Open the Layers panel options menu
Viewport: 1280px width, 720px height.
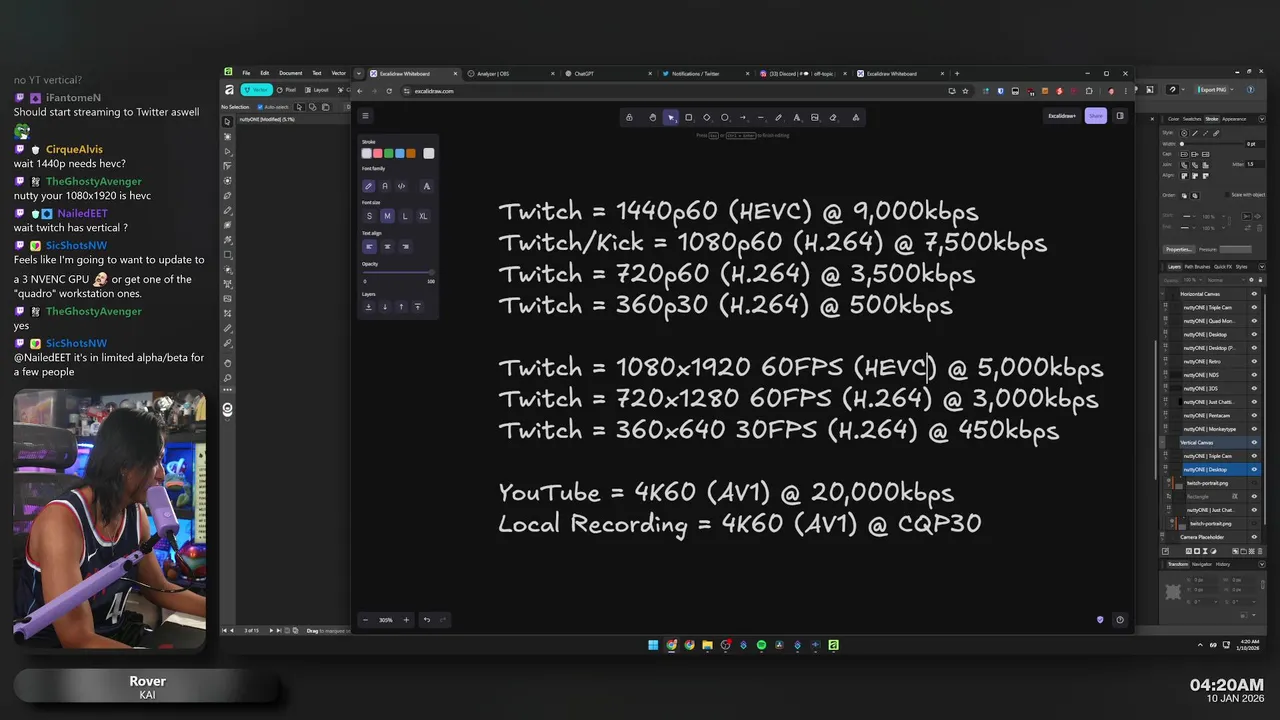point(1262,267)
